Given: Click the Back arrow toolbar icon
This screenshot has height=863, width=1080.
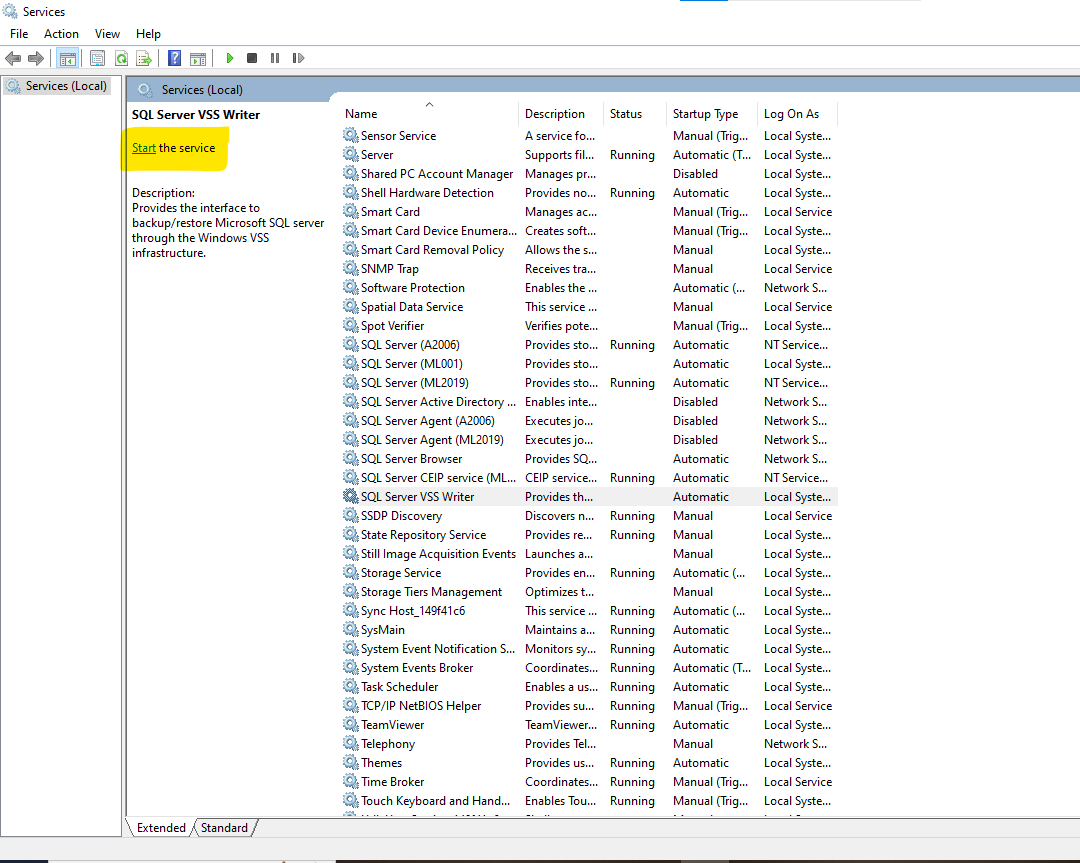Looking at the screenshot, I should click(13, 59).
